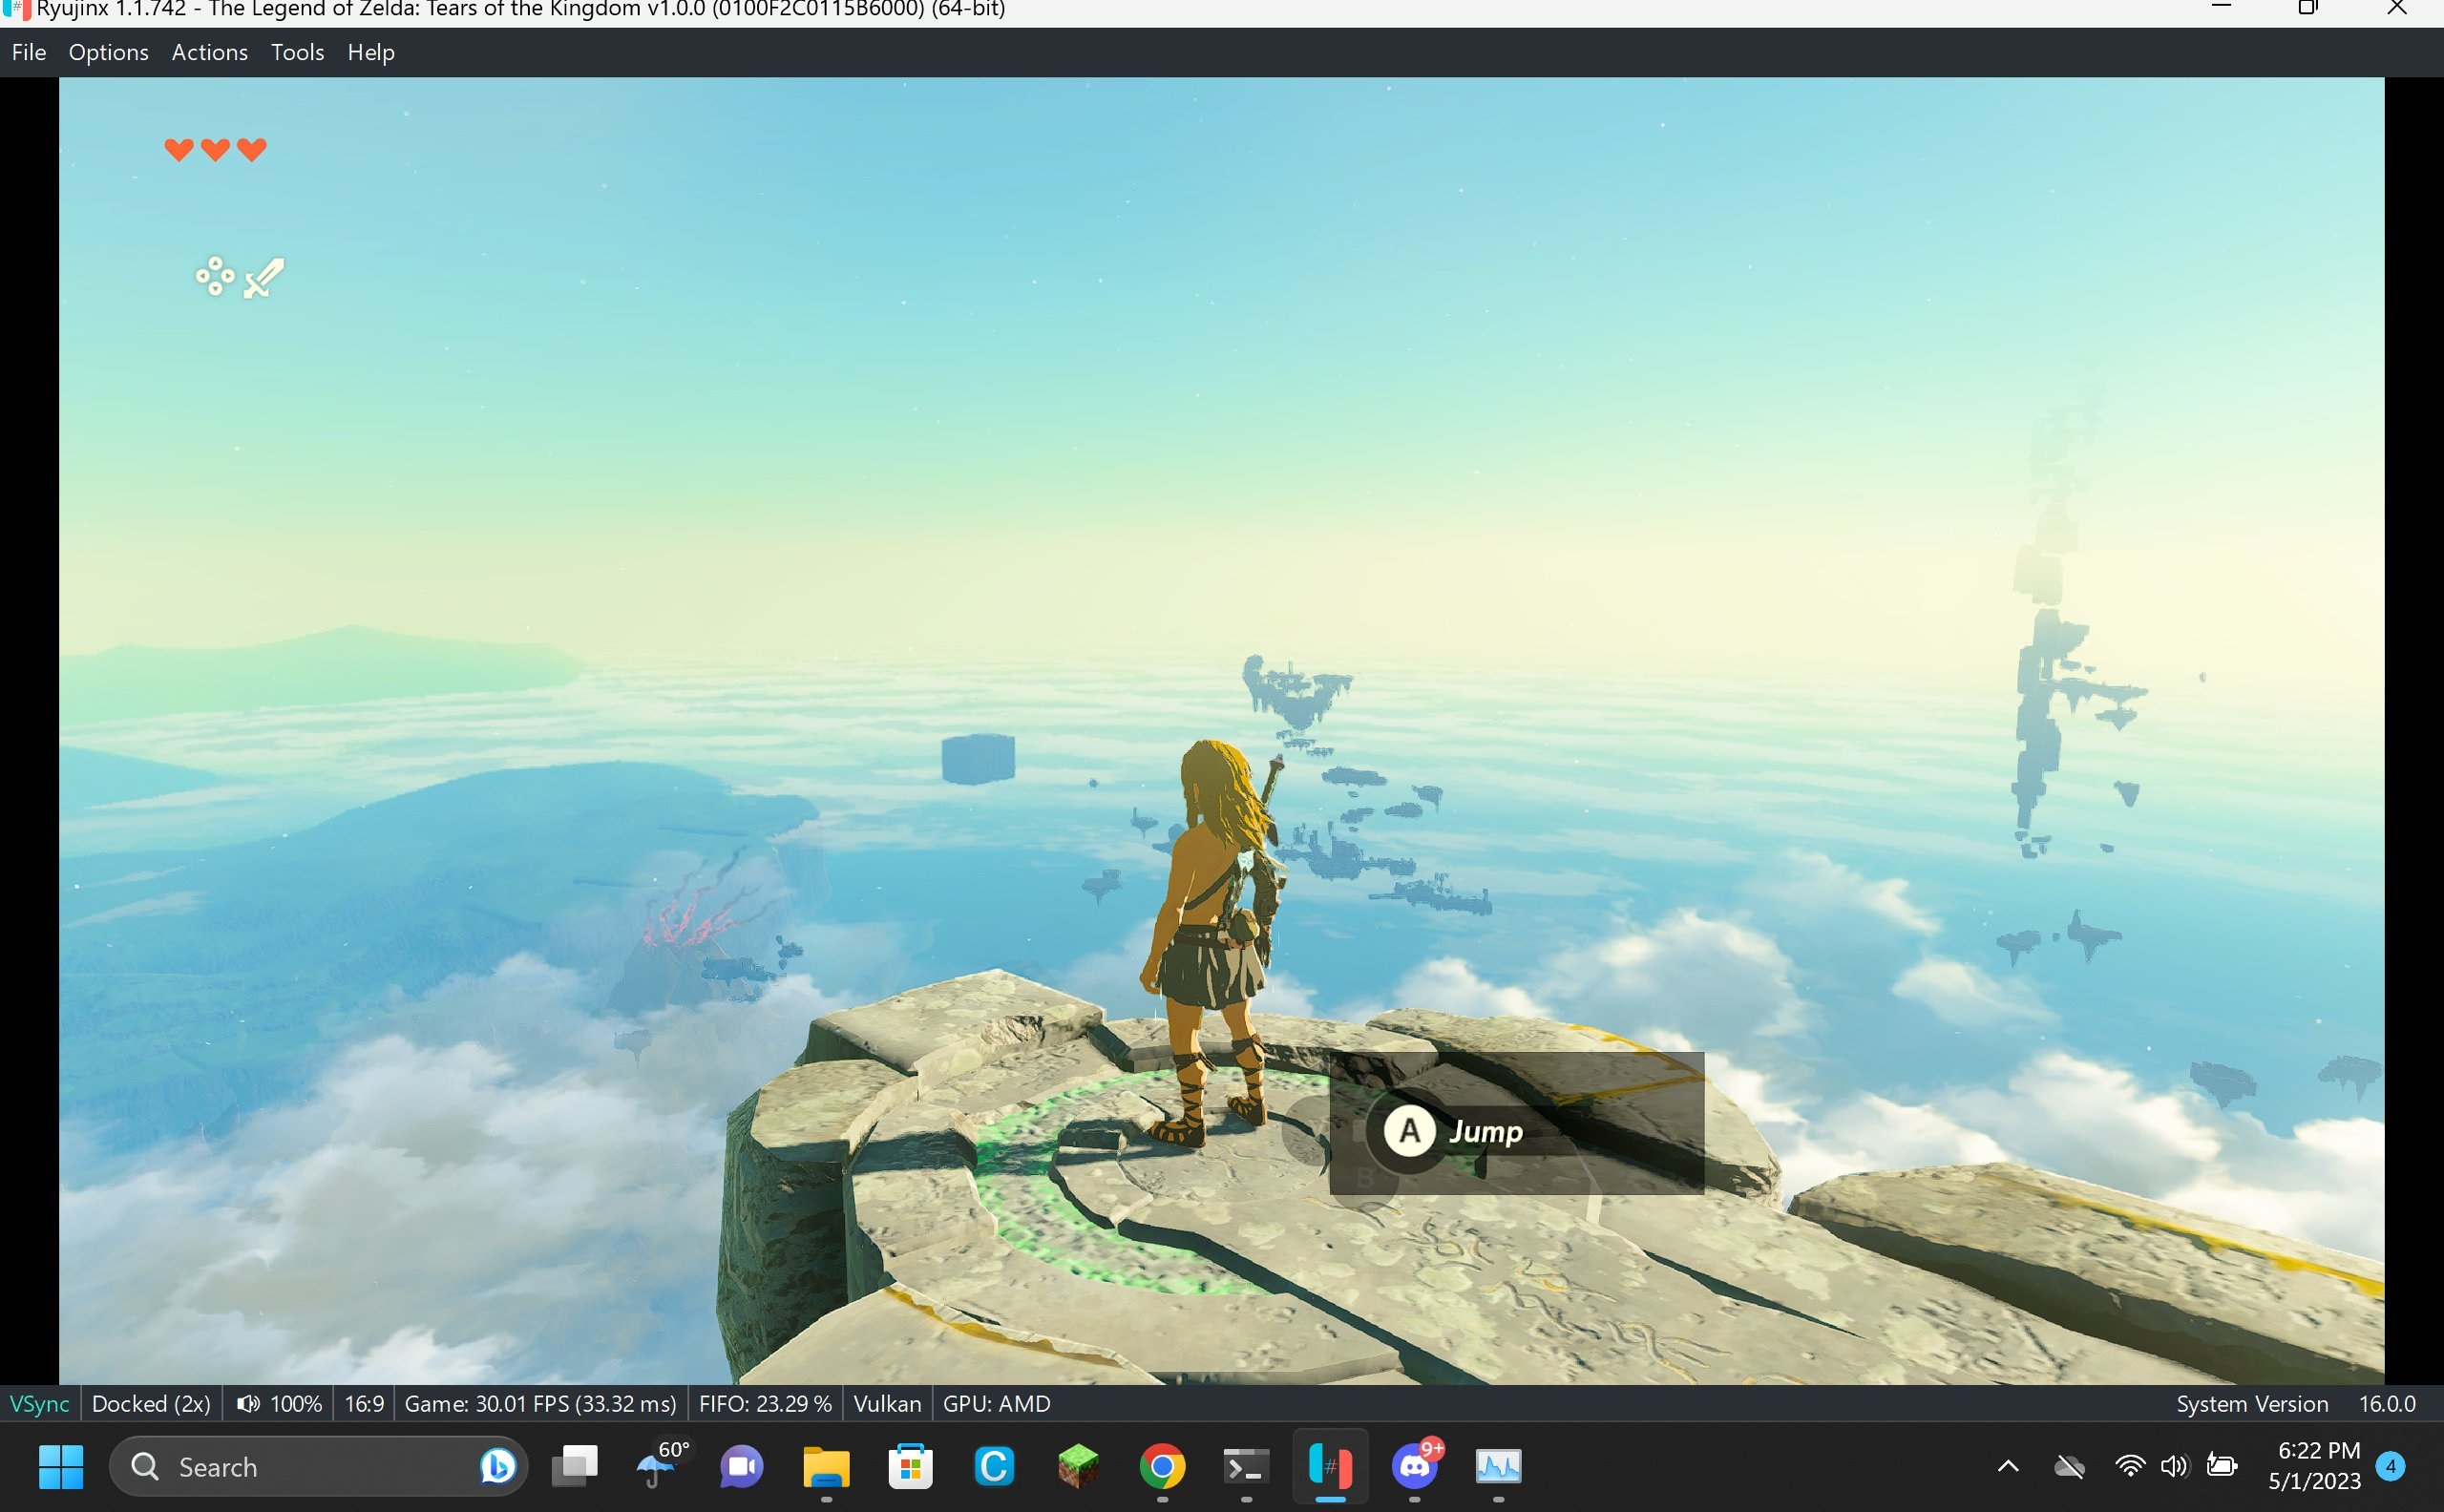Open the Help menu
2444x1512 pixels.
click(371, 52)
